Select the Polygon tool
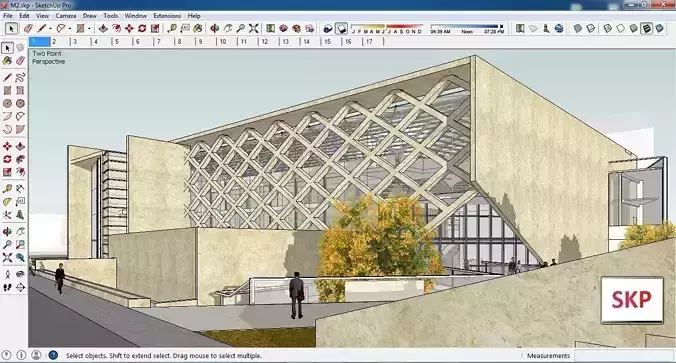This screenshot has width=676, height=363. pos(20,103)
